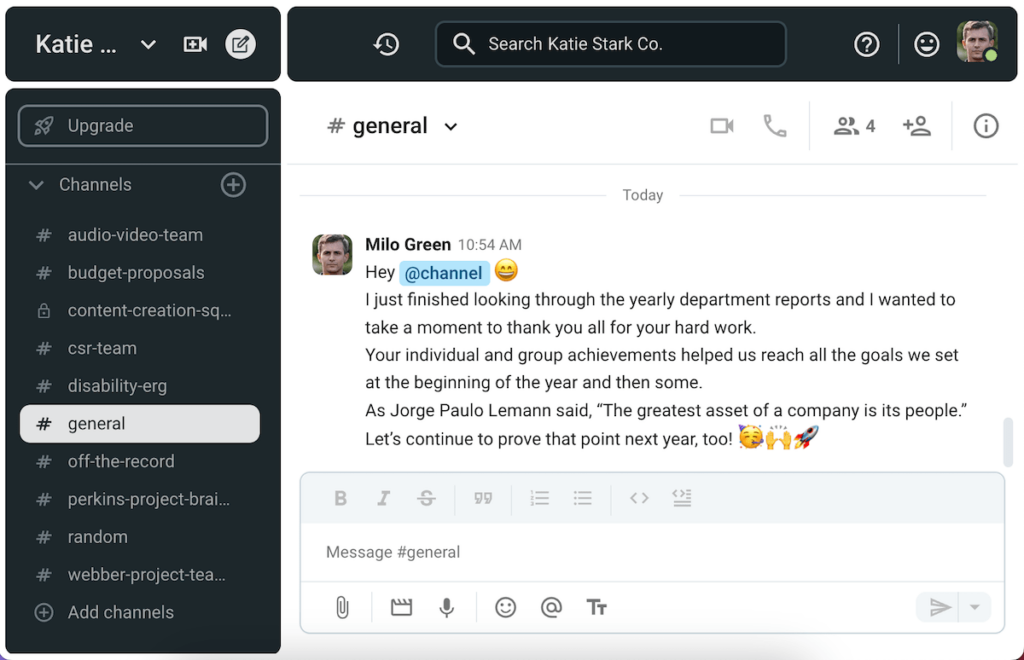Toggle italic text formatting
The image size is (1024, 660).
click(x=383, y=498)
